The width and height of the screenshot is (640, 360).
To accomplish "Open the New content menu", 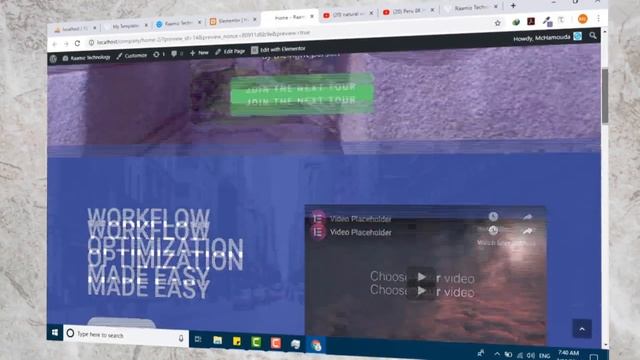I will click(199, 53).
